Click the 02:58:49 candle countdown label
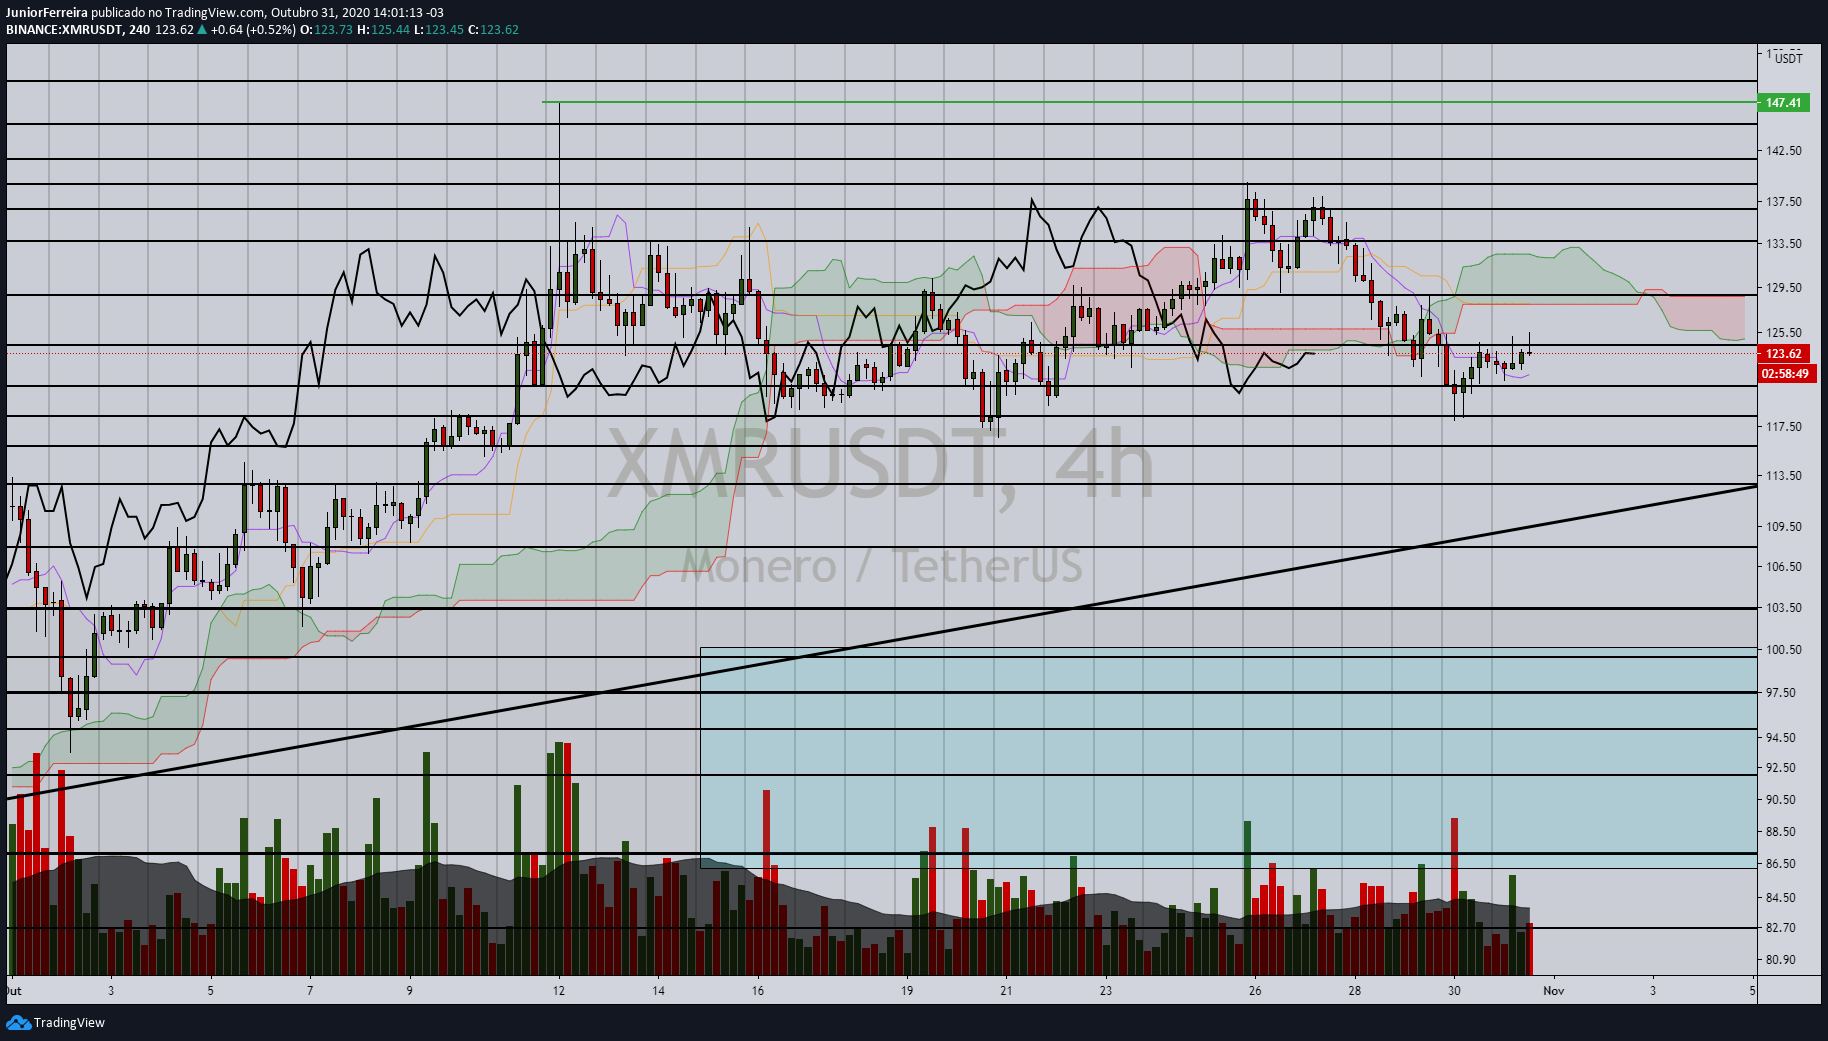 tap(1785, 374)
